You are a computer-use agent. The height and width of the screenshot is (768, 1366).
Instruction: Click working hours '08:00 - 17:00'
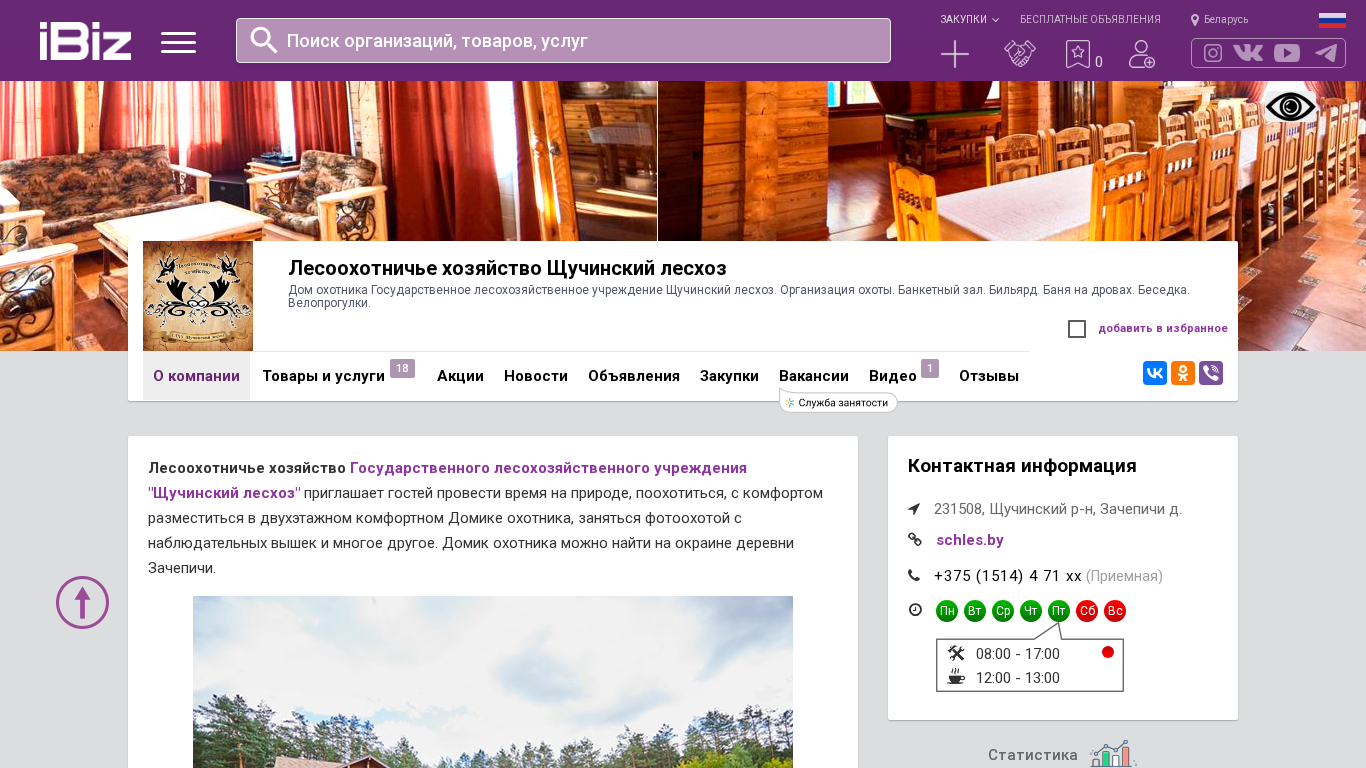[1018, 654]
